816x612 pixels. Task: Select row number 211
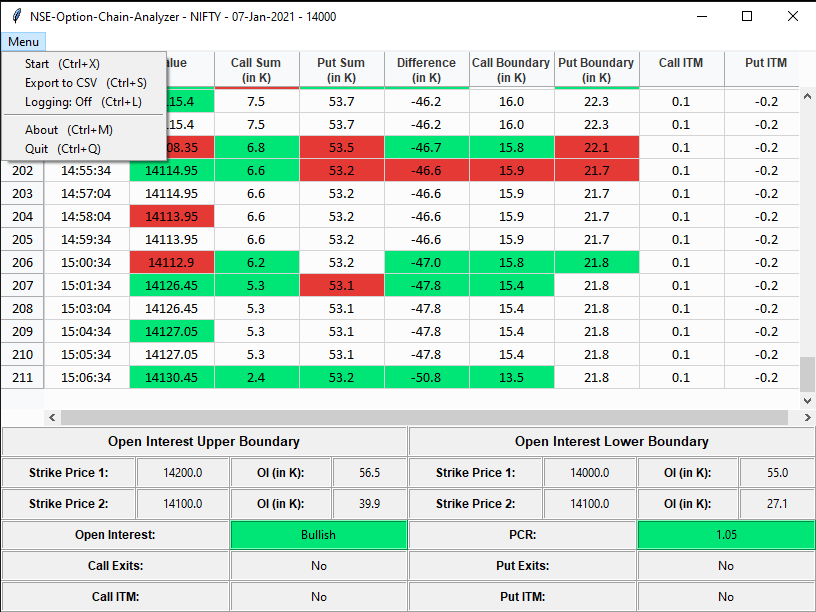point(22,377)
